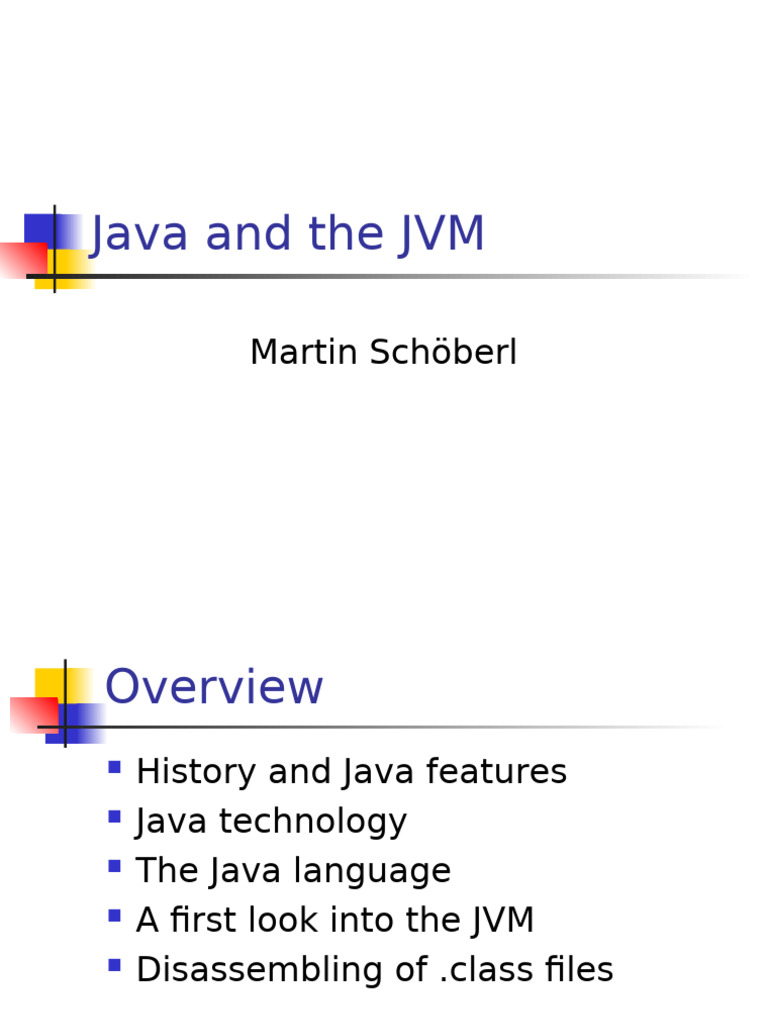Screen dimensions: 768x1024
Task: Click the "Java and the JVM" slide title
Action: click(x=288, y=235)
